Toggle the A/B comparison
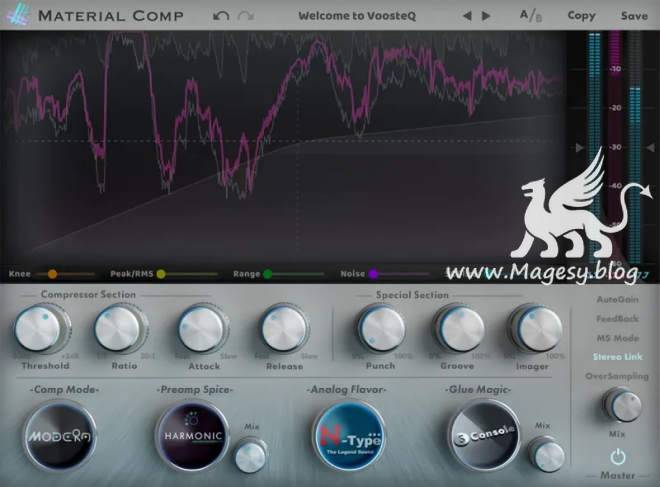The height and width of the screenshot is (487, 660). tap(530, 16)
